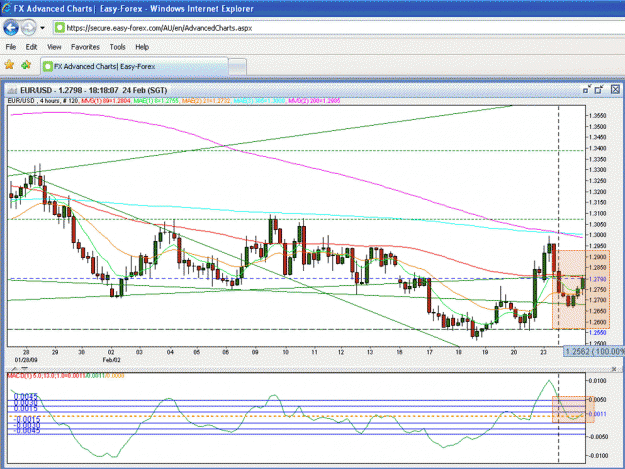Click the address bar showing secure.easy-forex.com URL
The image size is (625, 469).
pos(339,28)
